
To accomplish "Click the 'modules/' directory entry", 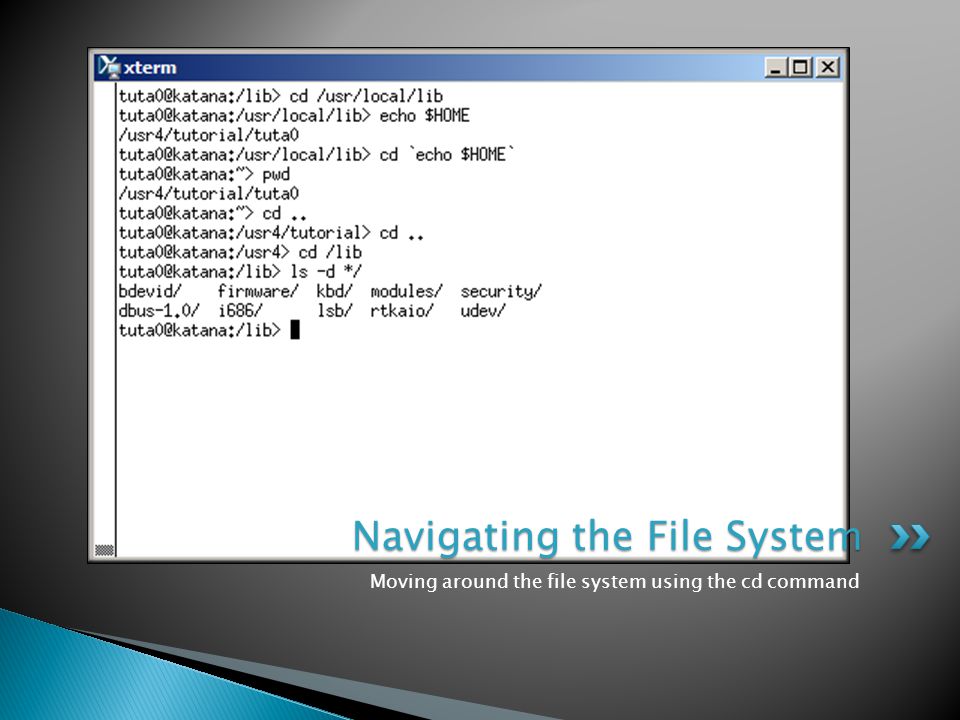I will point(407,291).
